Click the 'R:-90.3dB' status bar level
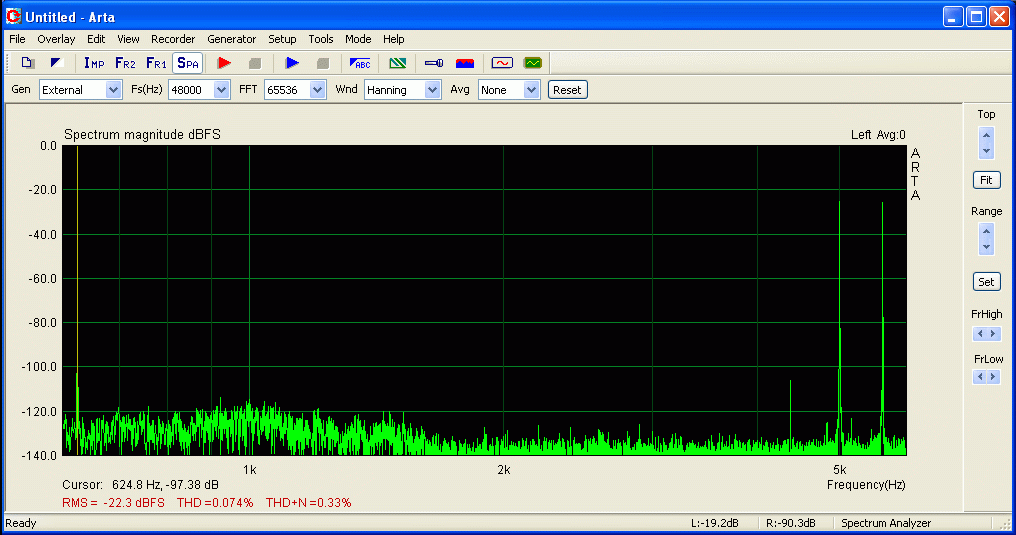Screen dimensions: 1016x535 pos(791,523)
